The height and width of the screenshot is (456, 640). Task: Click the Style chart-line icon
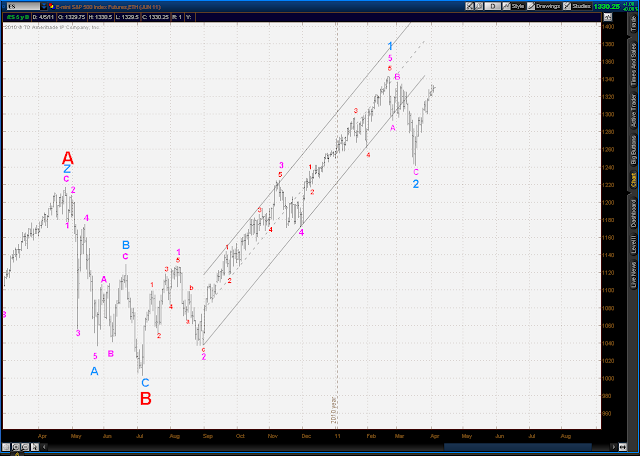507,7
